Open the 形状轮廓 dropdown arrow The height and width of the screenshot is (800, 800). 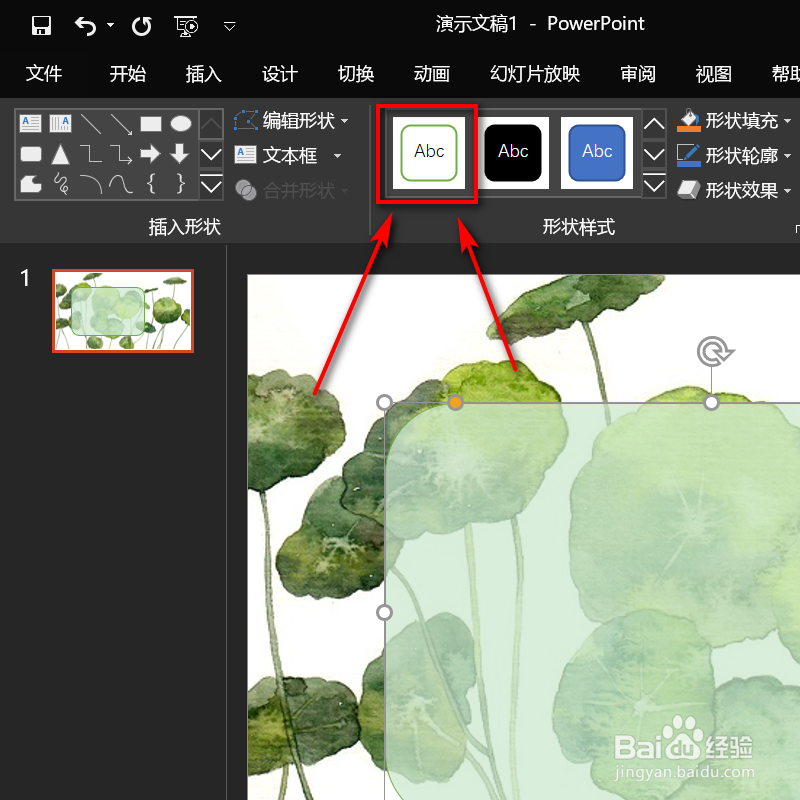pyautogui.click(x=787, y=156)
